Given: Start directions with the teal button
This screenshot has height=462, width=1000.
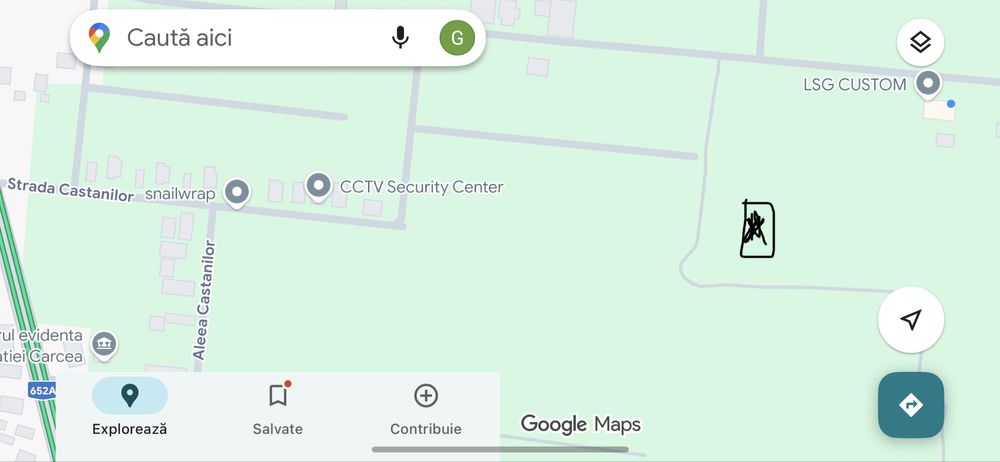Looking at the screenshot, I should [x=911, y=405].
